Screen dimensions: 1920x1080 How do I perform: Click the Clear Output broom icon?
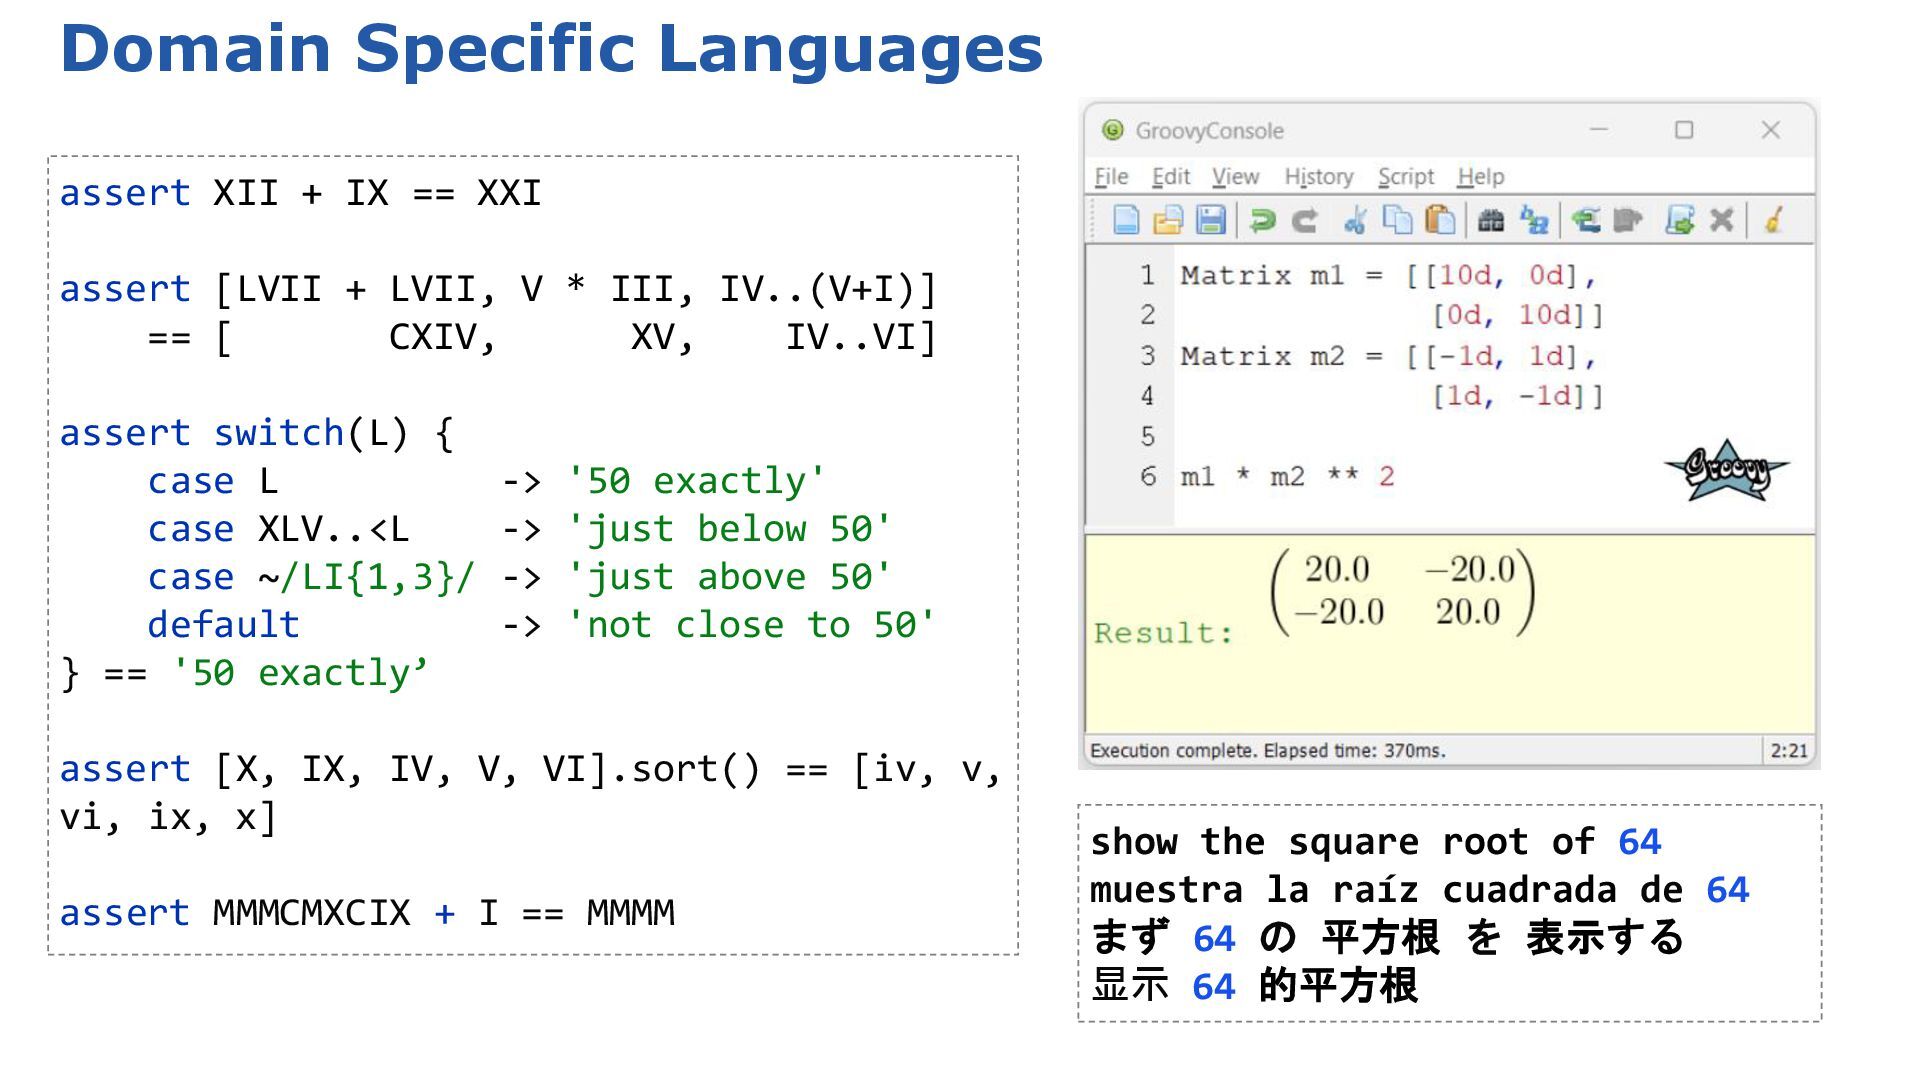click(x=1774, y=219)
